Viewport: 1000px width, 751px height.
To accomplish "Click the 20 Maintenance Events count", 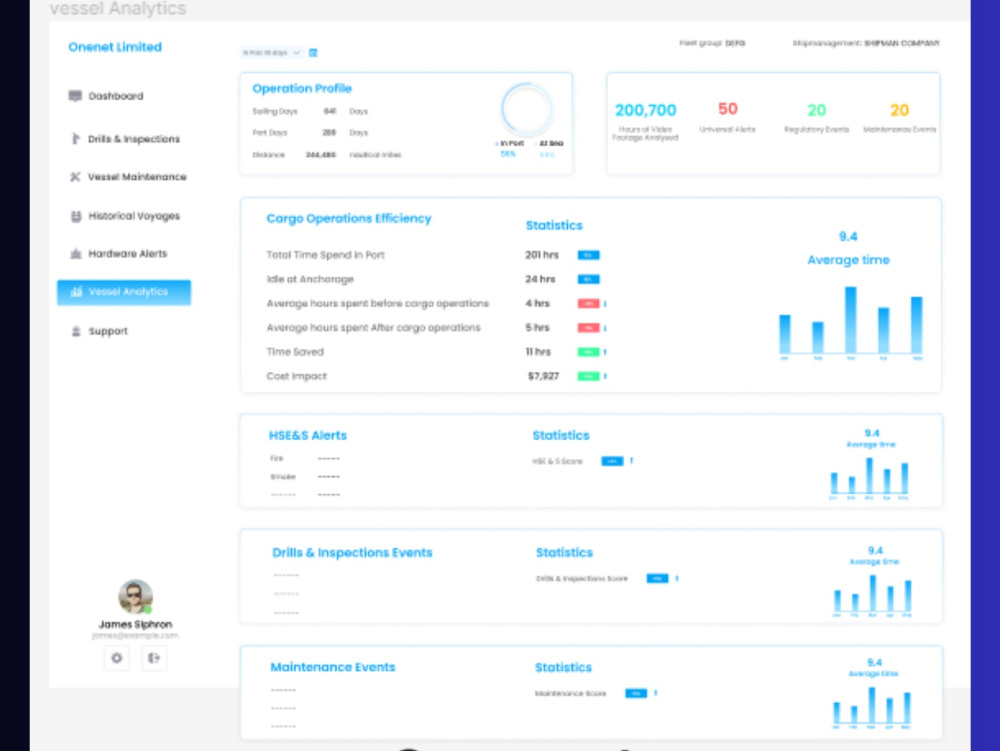I will 899,110.
